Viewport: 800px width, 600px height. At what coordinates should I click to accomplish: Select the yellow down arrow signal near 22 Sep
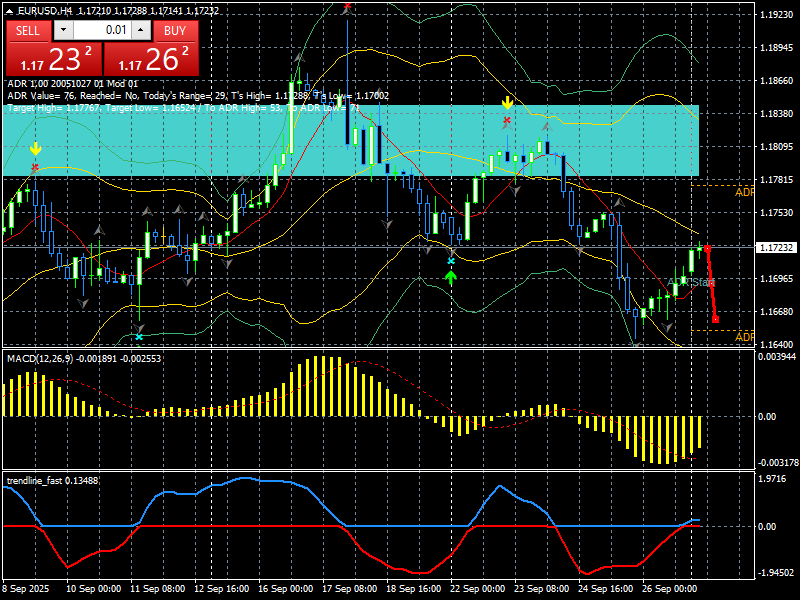(x=507, y=104)
